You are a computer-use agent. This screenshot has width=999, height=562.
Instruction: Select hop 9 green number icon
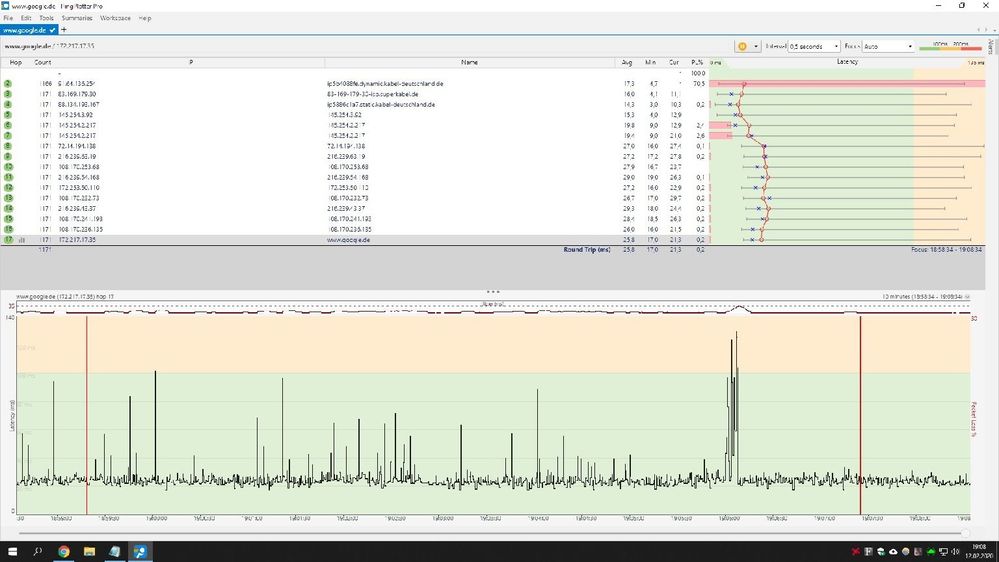(x=8, y=156)
